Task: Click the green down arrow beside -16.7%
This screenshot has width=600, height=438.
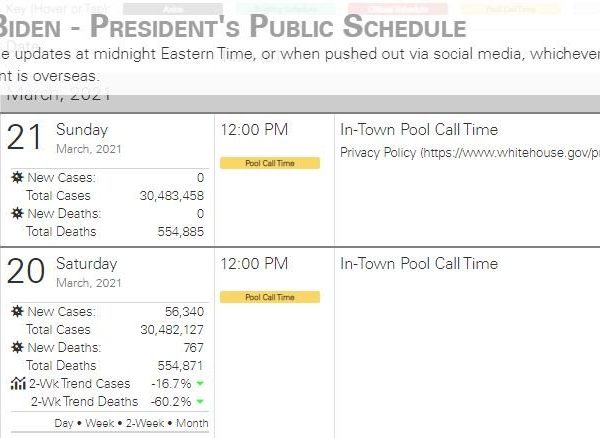Action: [200, 384]
